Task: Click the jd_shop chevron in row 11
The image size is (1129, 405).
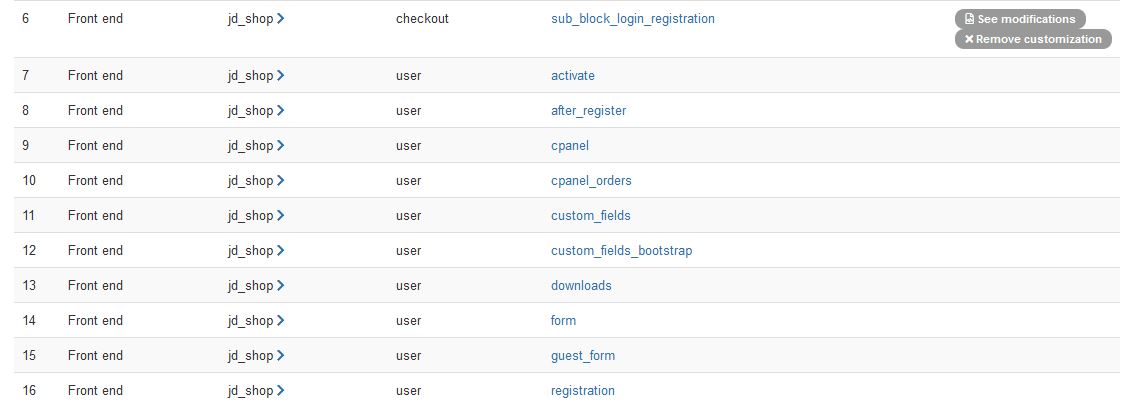Action: click(281, 215)
